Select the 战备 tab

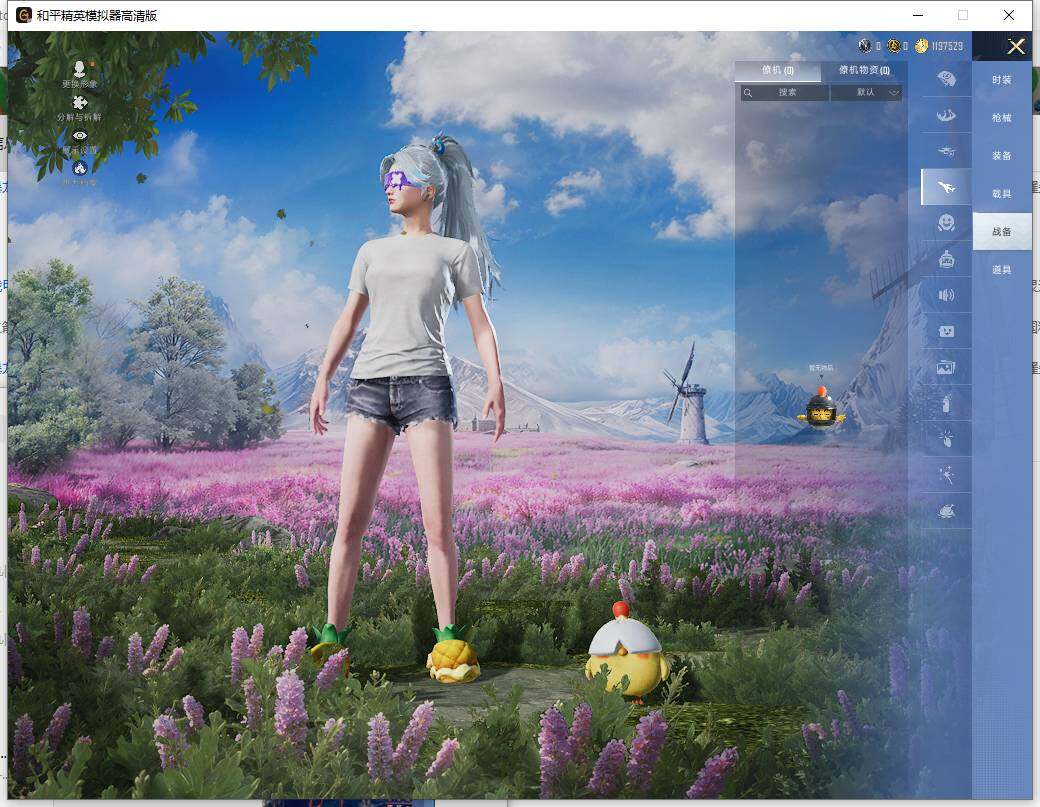(x=1002, y=231)
